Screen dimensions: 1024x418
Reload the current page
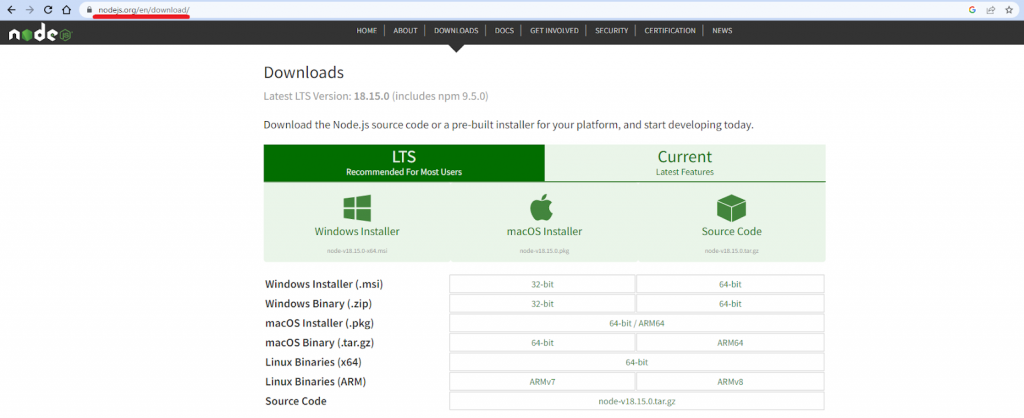click(47, 9)
